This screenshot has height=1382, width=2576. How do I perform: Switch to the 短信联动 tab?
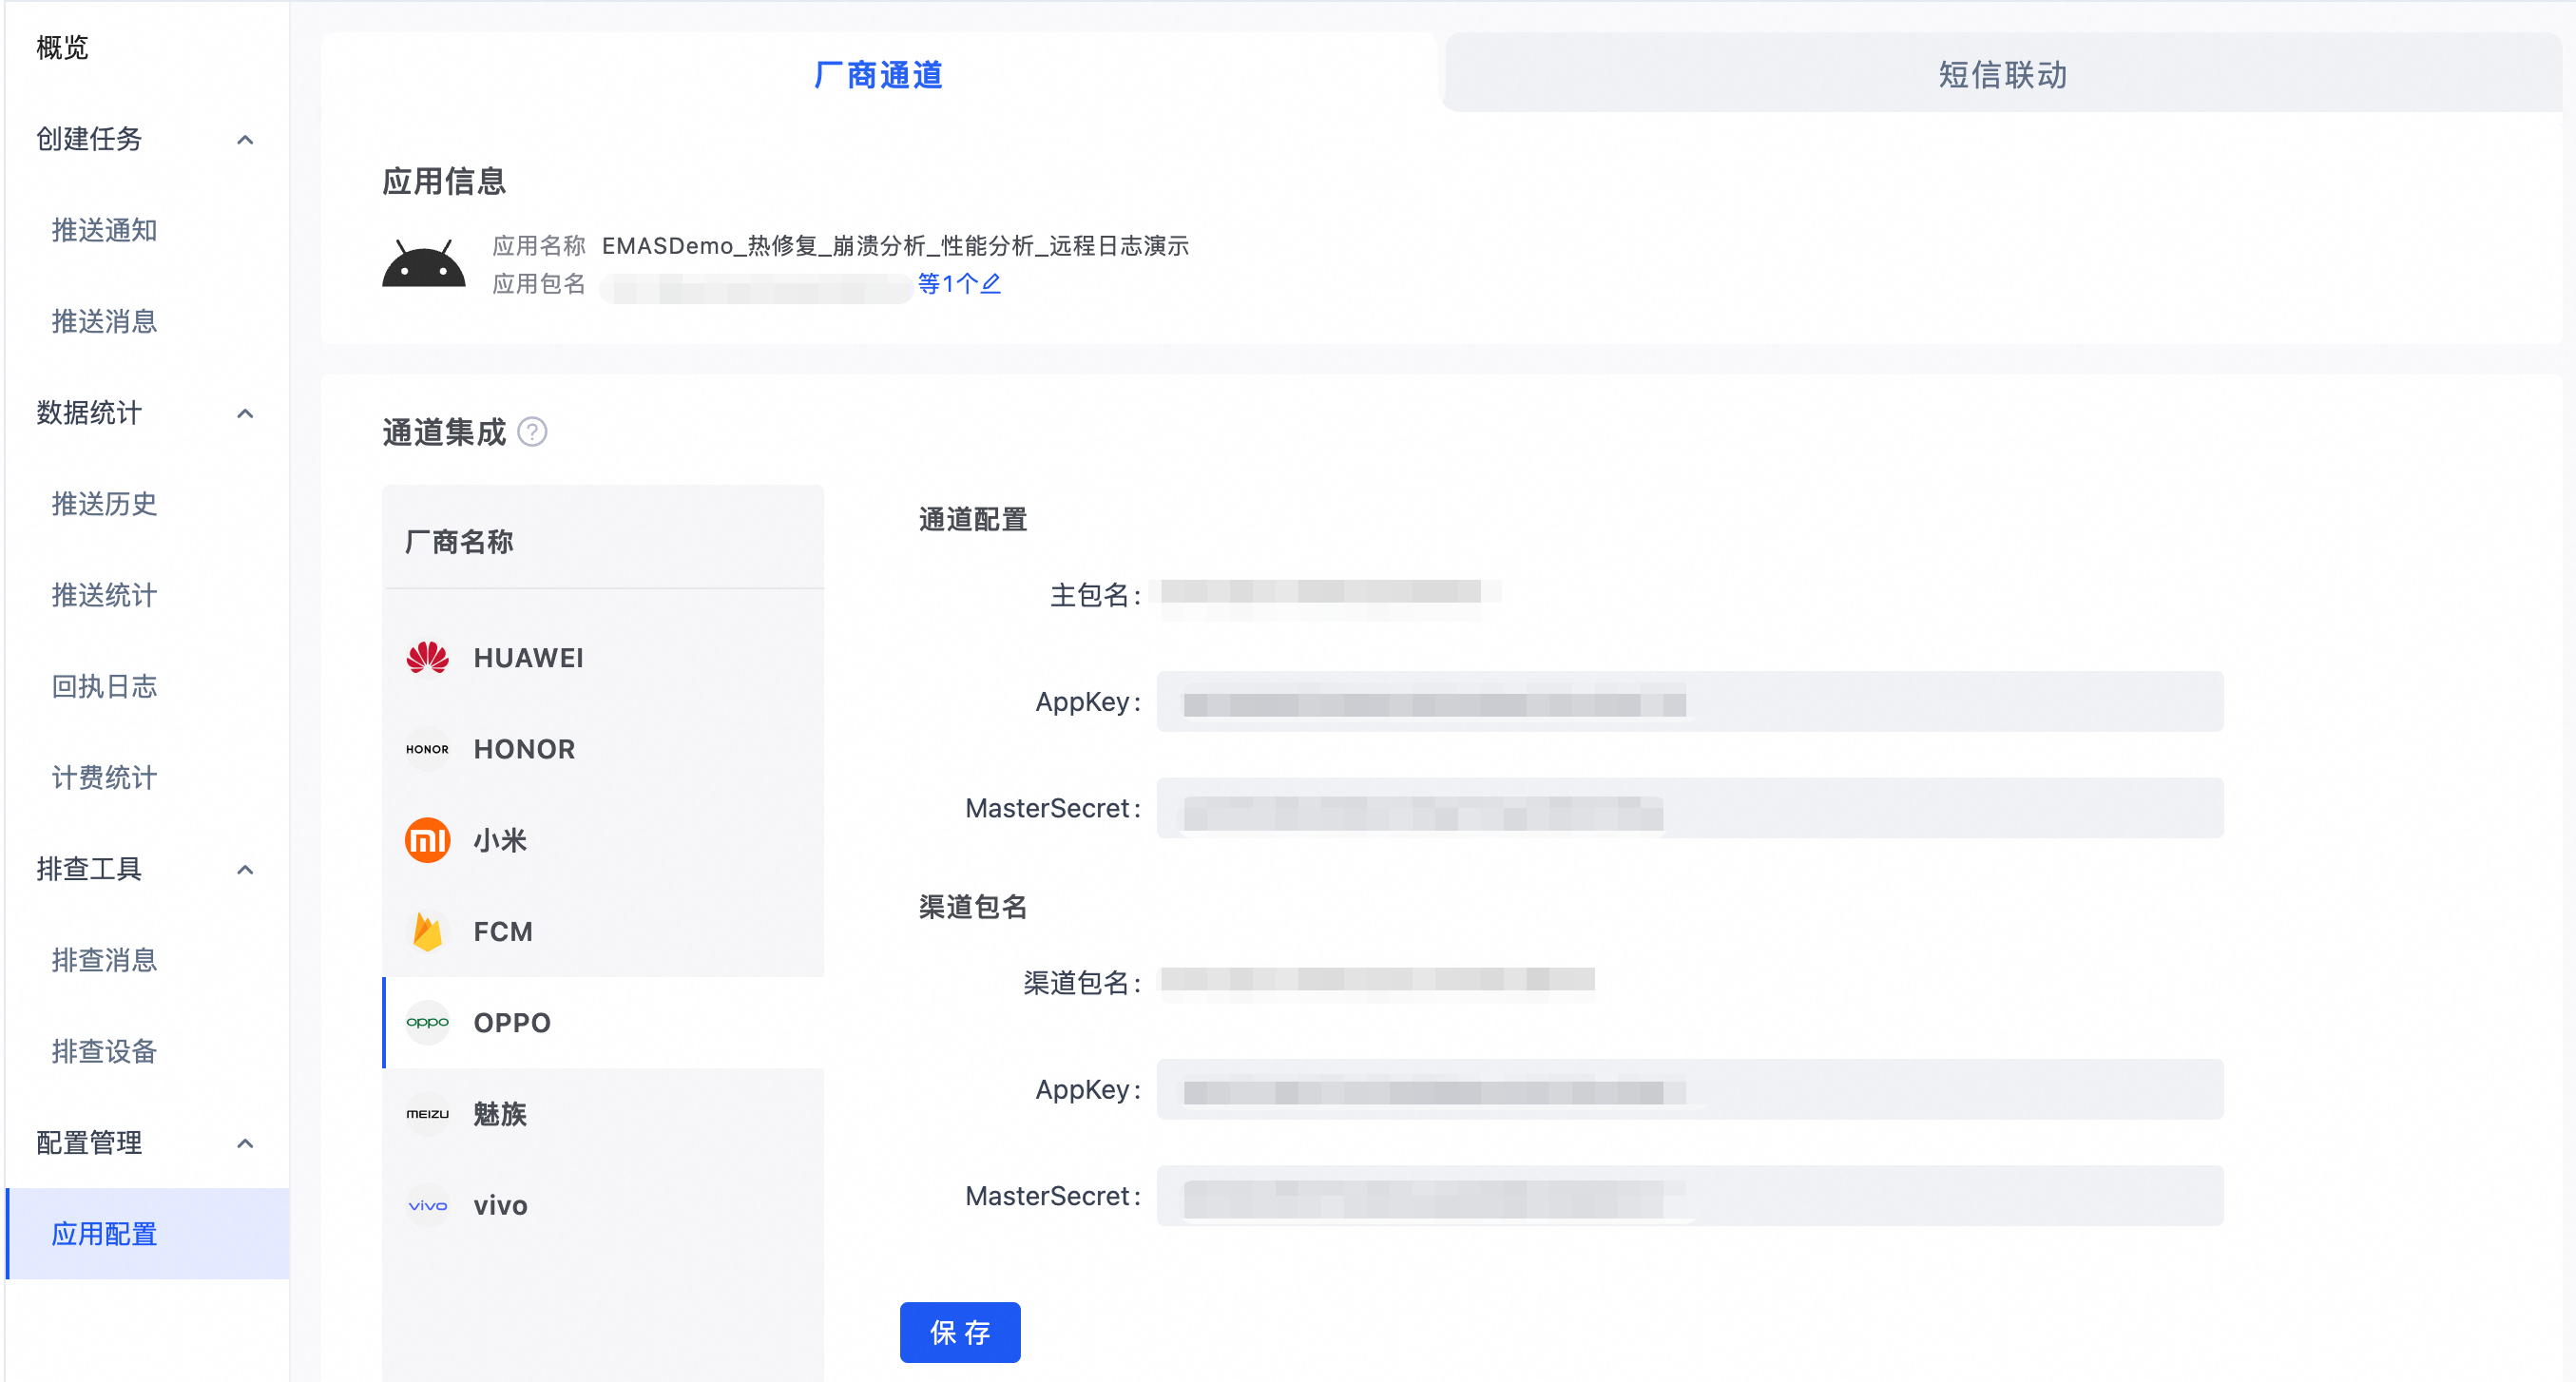[2001, 75]
